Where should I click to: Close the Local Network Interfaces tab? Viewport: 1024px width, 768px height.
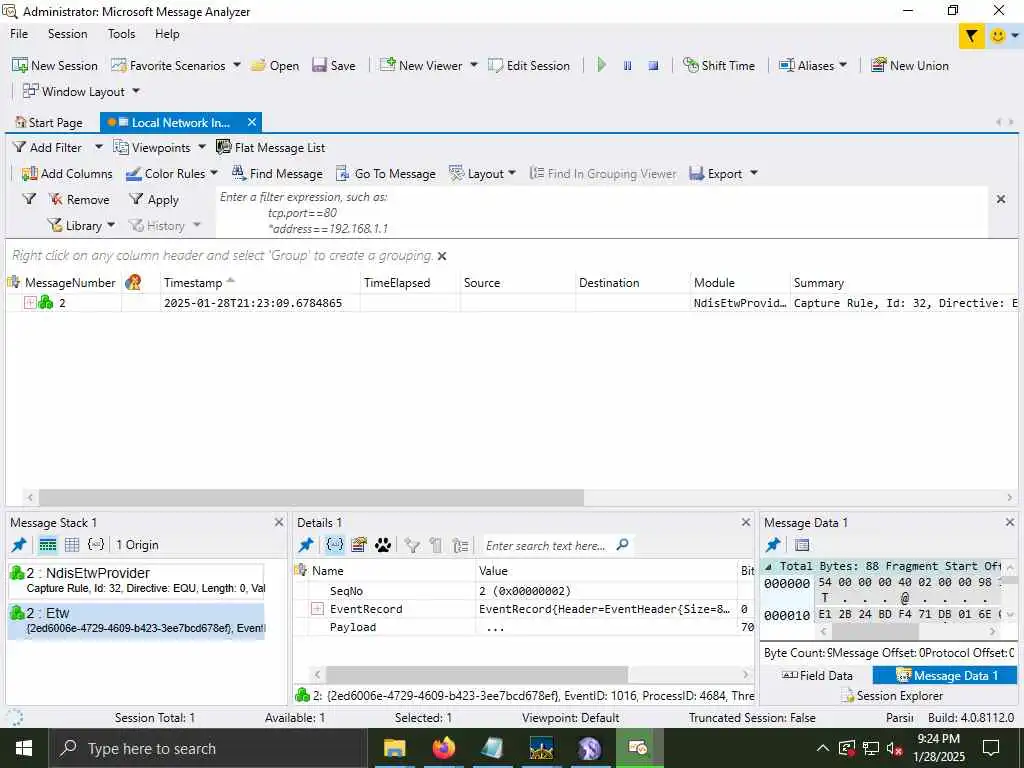tap(251, 122)
